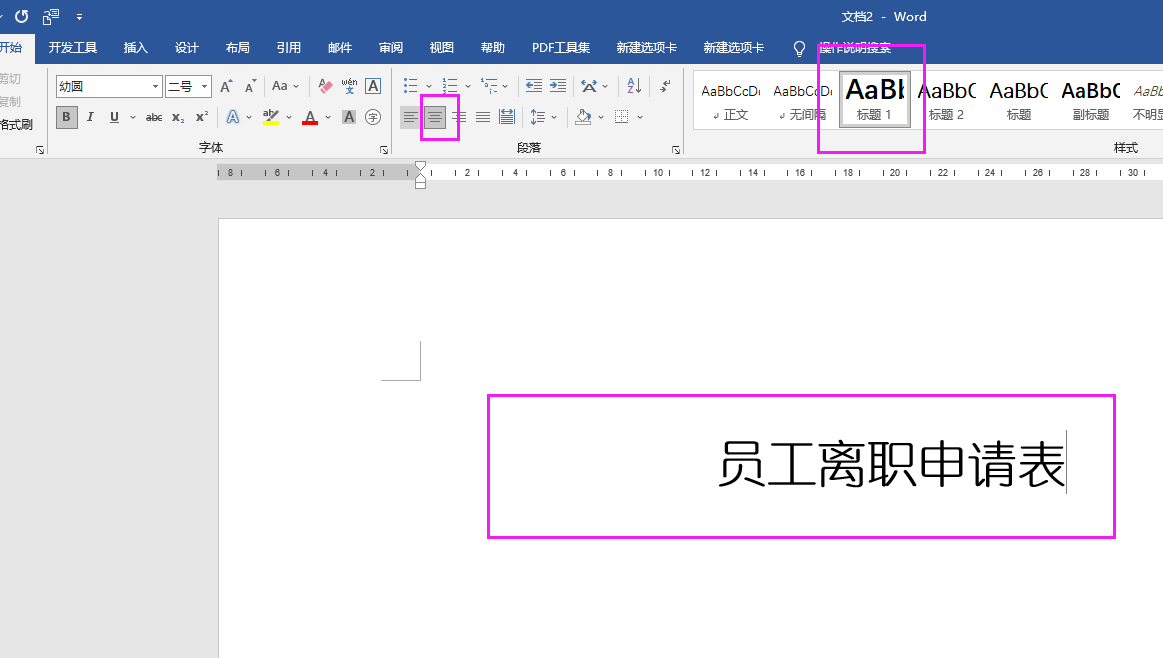The height and width of the screenshot is (658, 1163).
Task: Apply strikethrough formatting
Action: pyautogui.click(x=153, y=117)
